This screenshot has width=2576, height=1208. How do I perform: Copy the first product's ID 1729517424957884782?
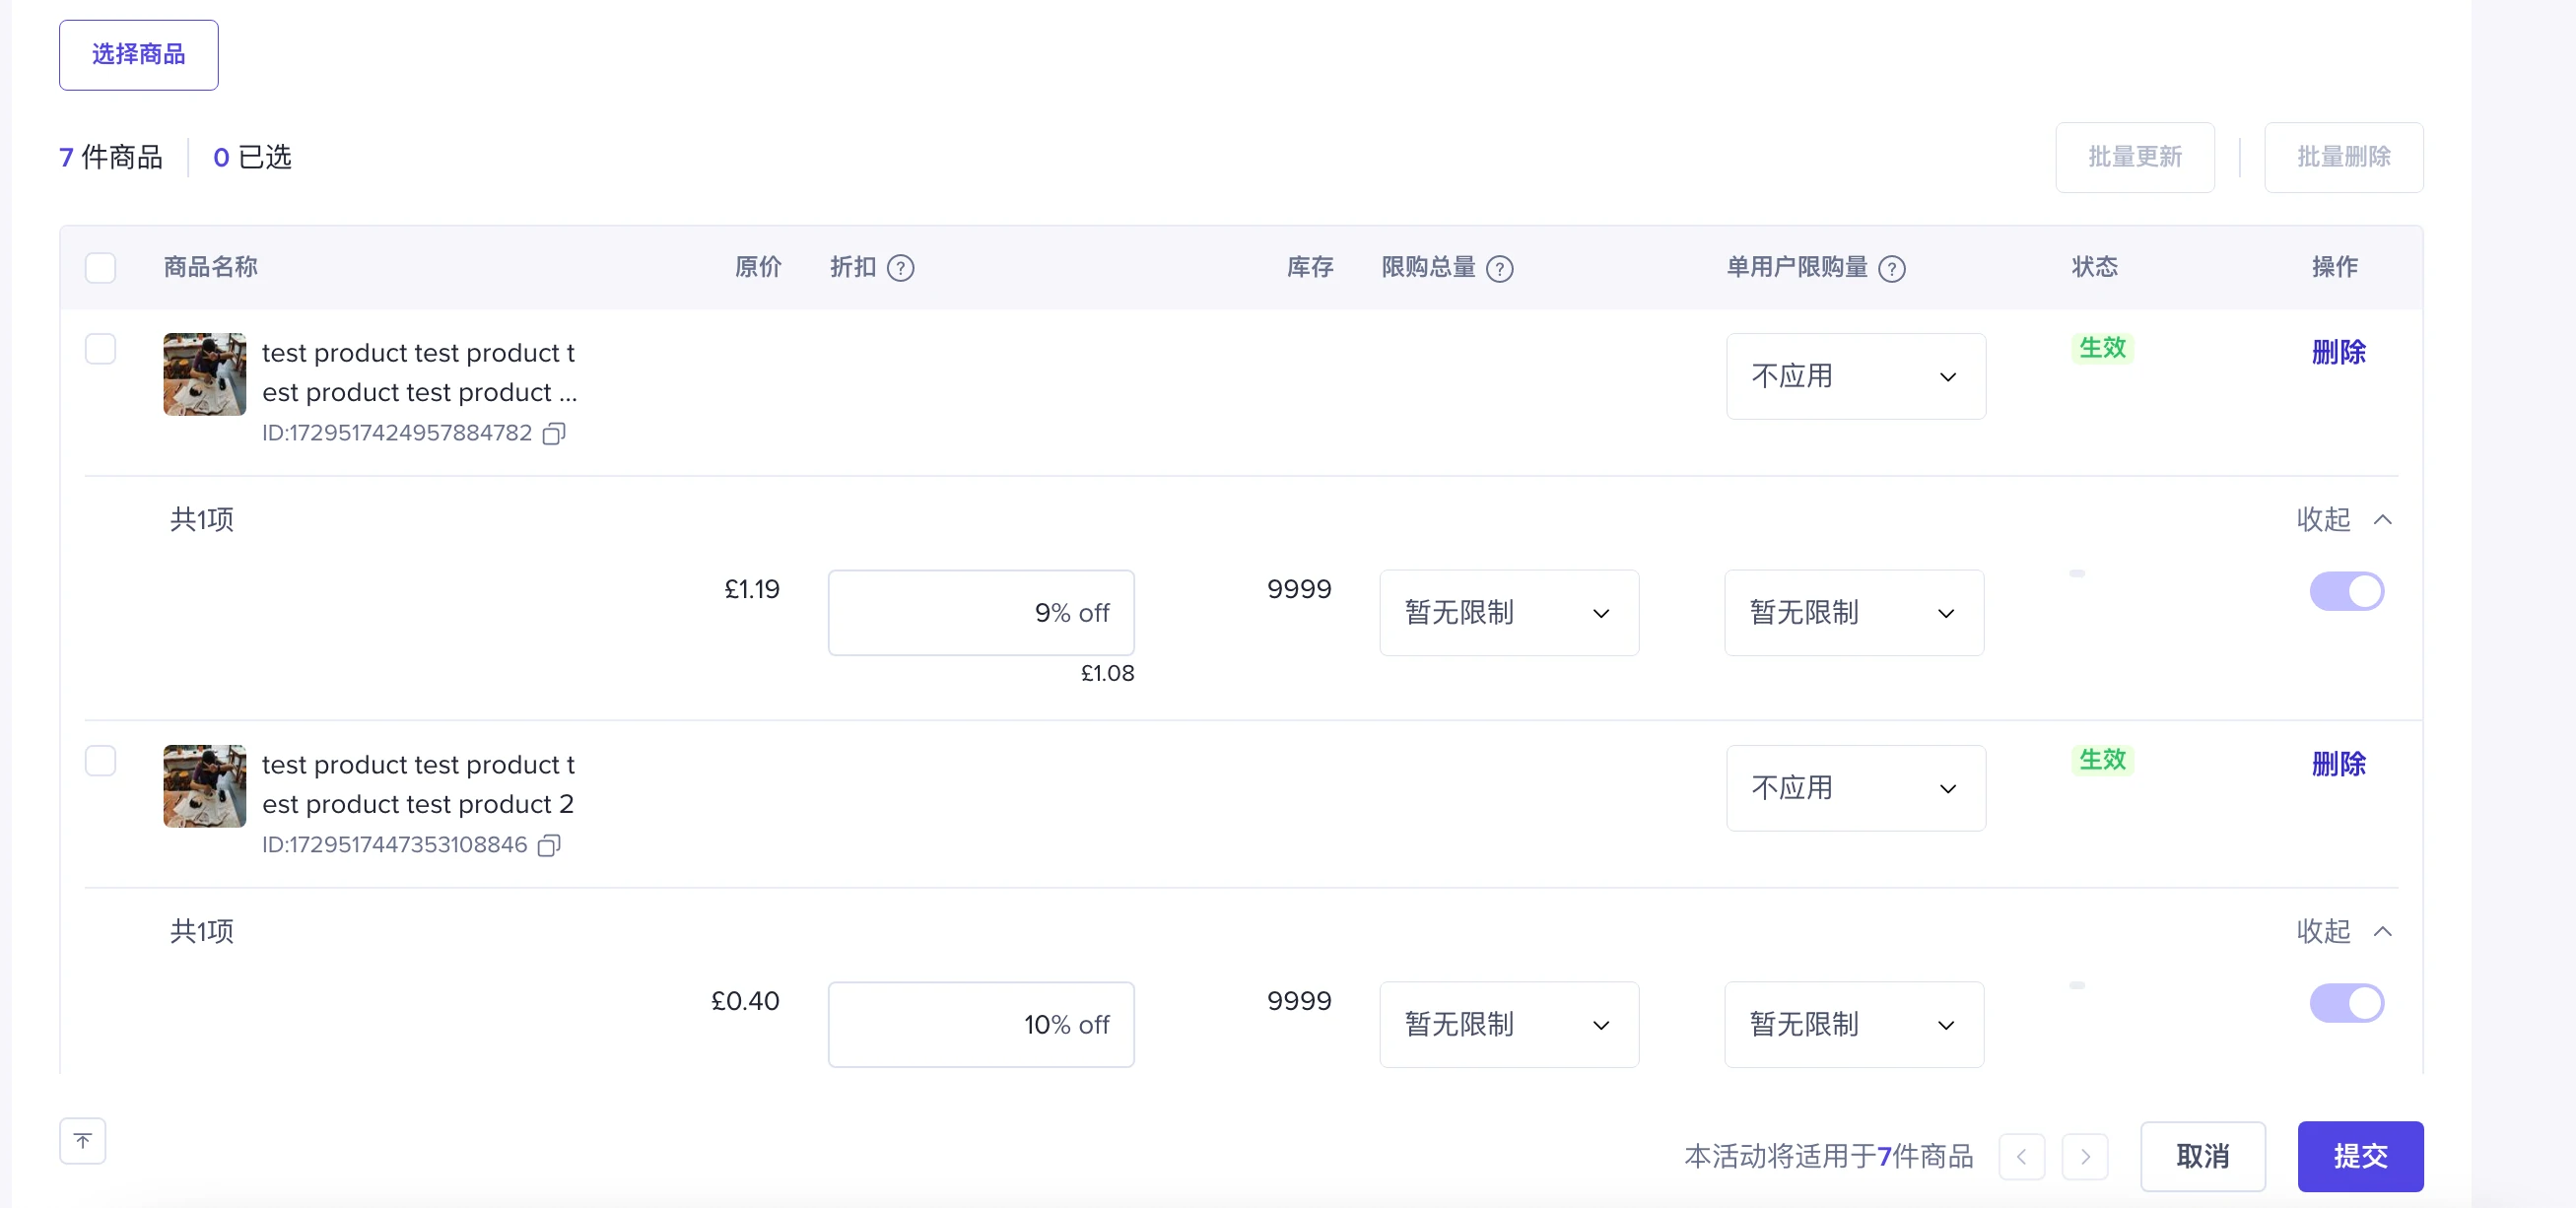[553, 433]
